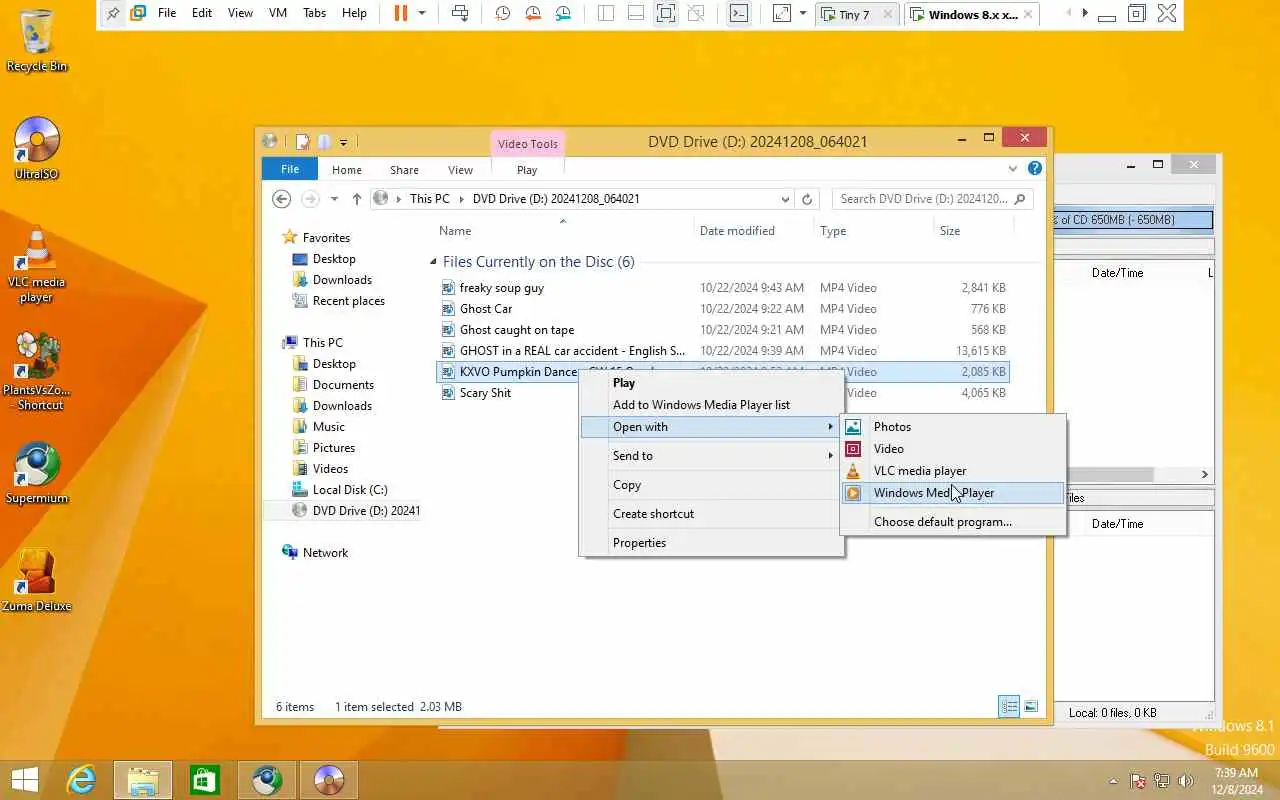Select 'Scary Shit' video file
Screen dimensions: 1280x800
485,393
